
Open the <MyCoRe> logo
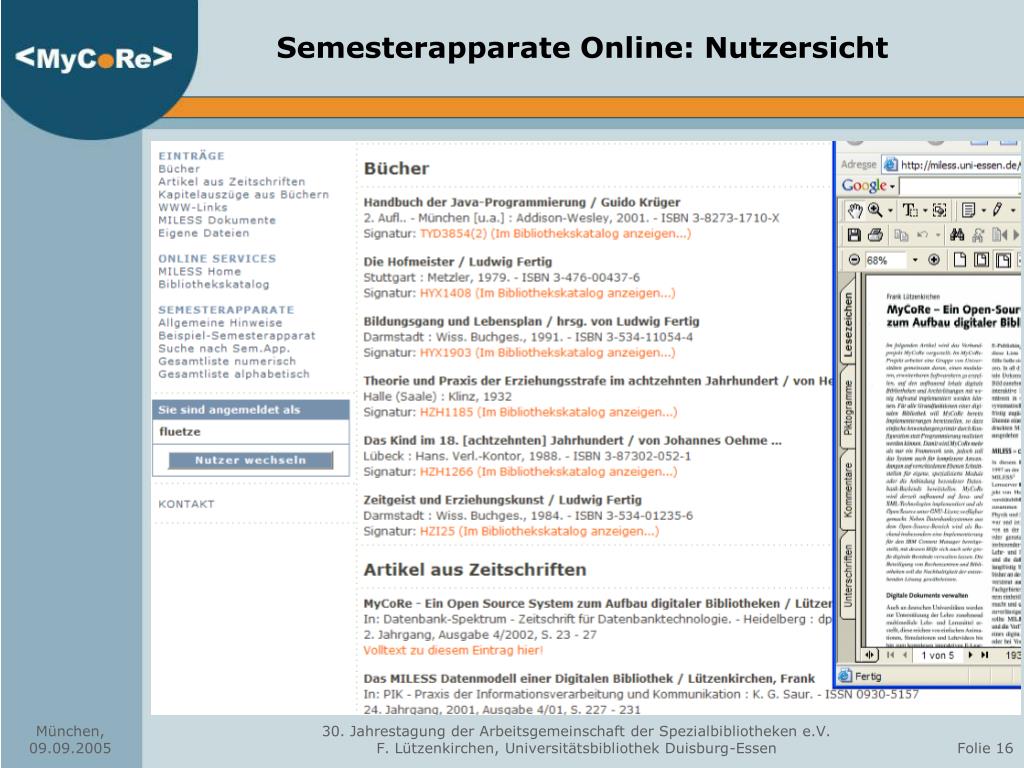(94, 58)
